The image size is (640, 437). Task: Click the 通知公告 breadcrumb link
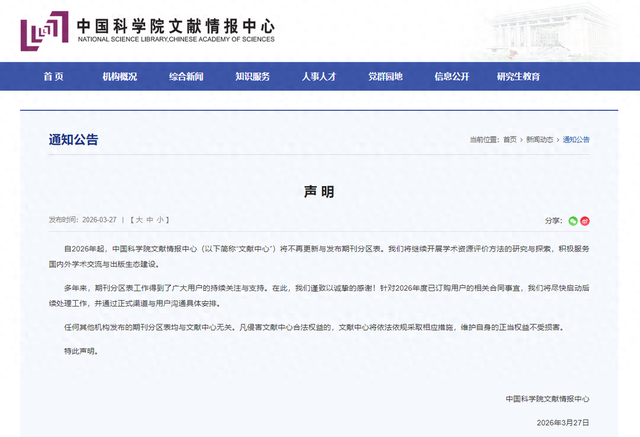[x=576, y=139]
